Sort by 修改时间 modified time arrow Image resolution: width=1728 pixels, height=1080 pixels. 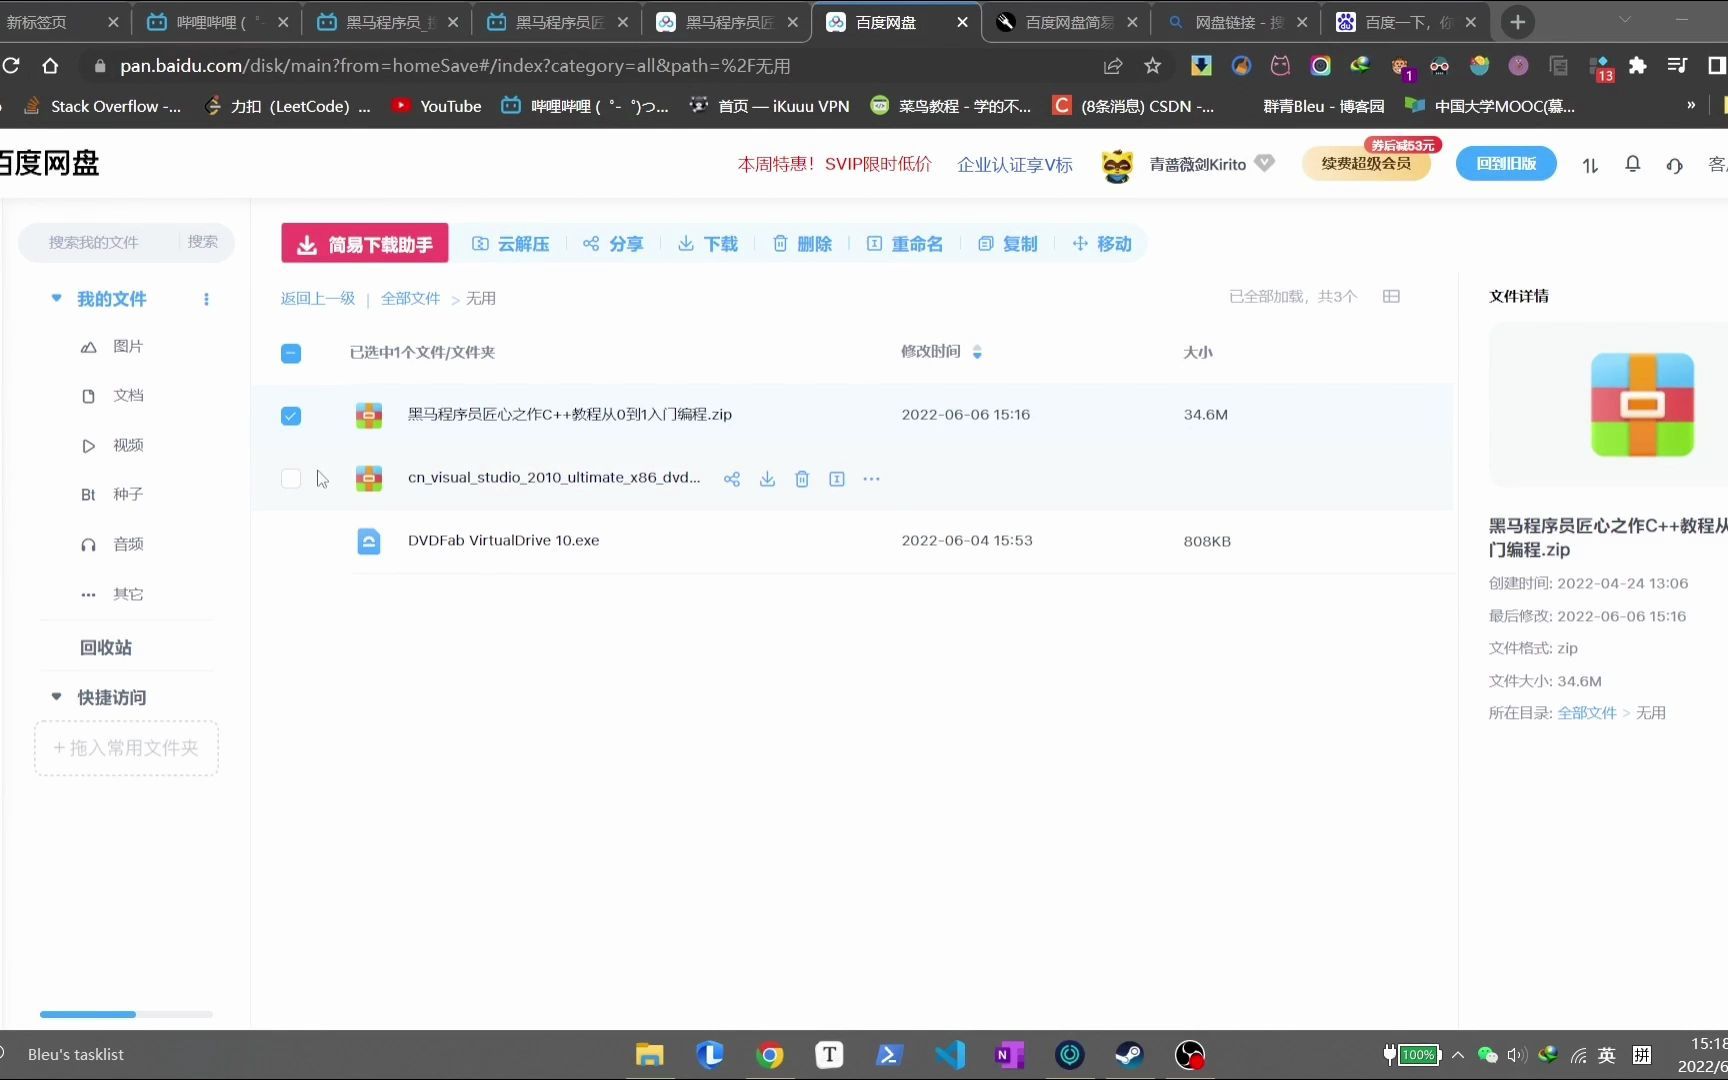click(x=977, y=352)
